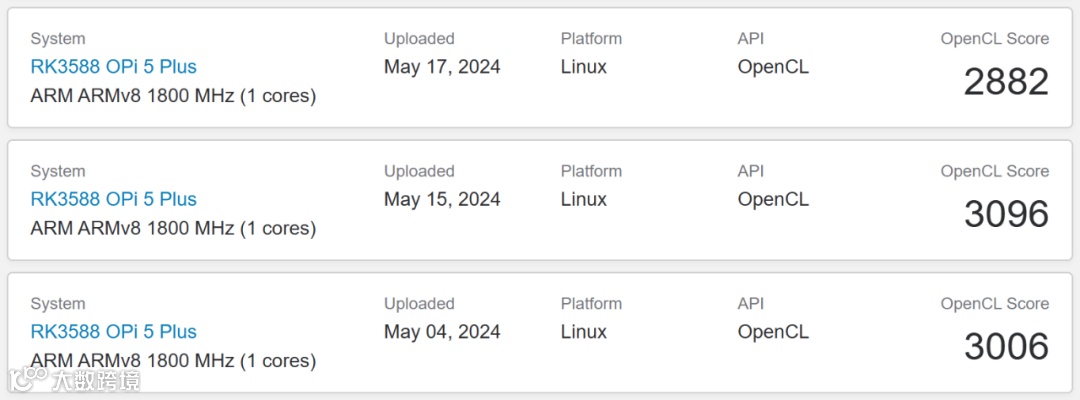Click Linux platform in the May 17 result

[584, 67]
